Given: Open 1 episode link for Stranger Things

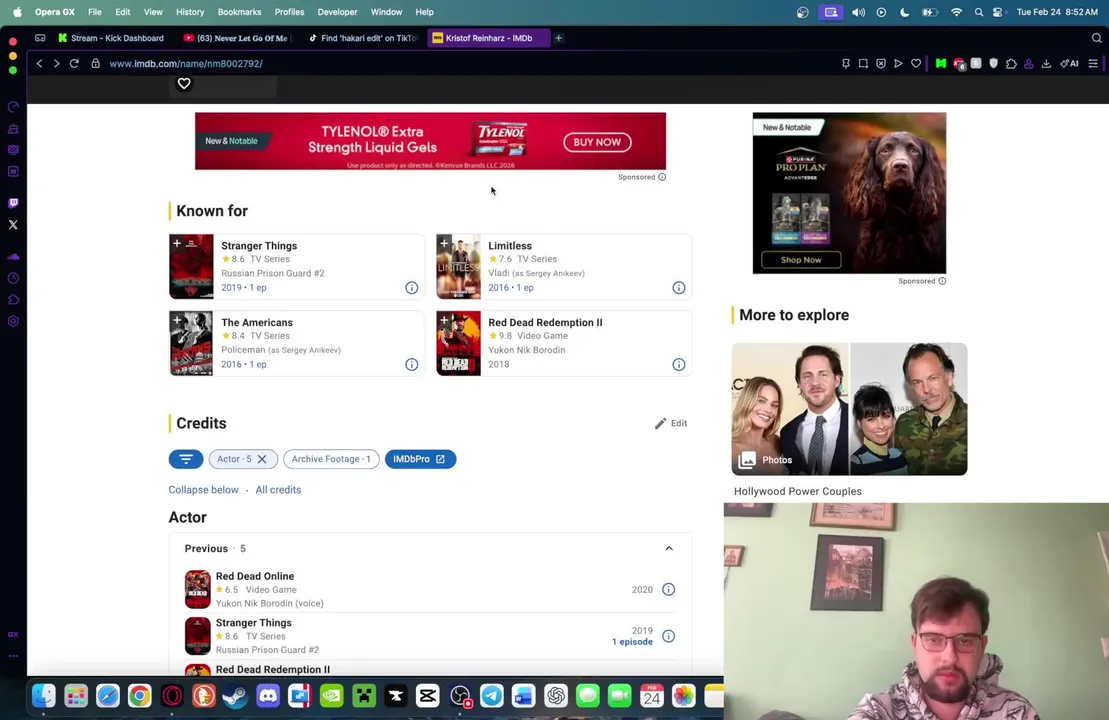Looking at the screenshot, I should [x=632, y=641].
